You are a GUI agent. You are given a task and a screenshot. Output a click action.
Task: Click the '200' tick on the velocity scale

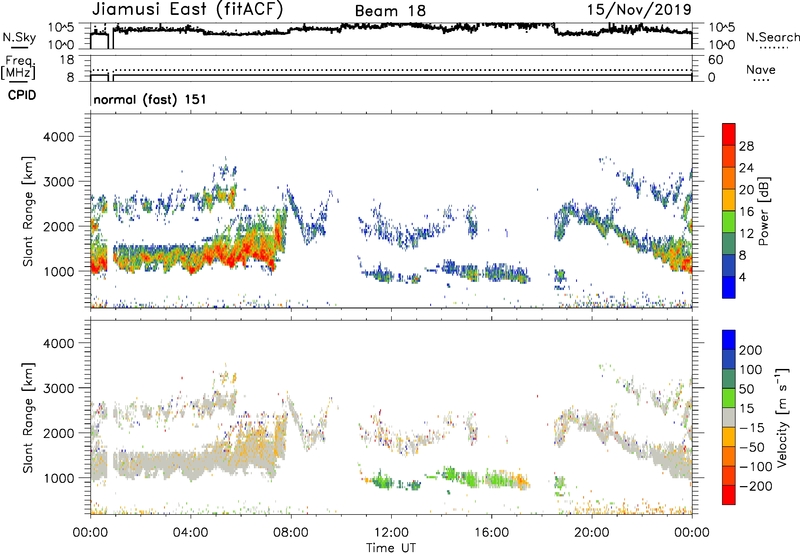coord(751,350)
